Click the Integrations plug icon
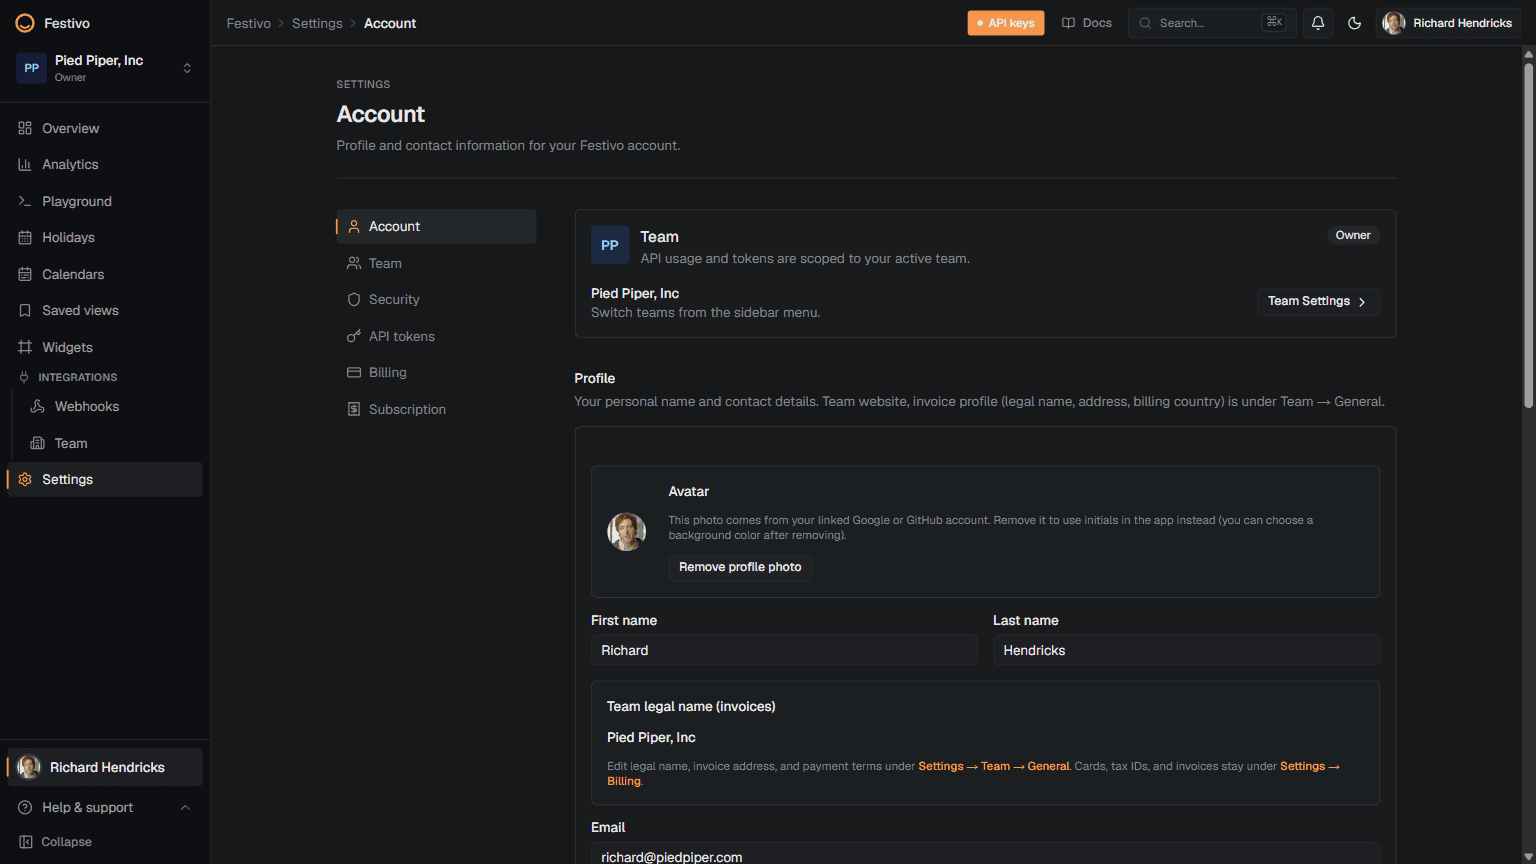Image resolution: width=1536 pixels, height=864 pixels. point(24,377)
